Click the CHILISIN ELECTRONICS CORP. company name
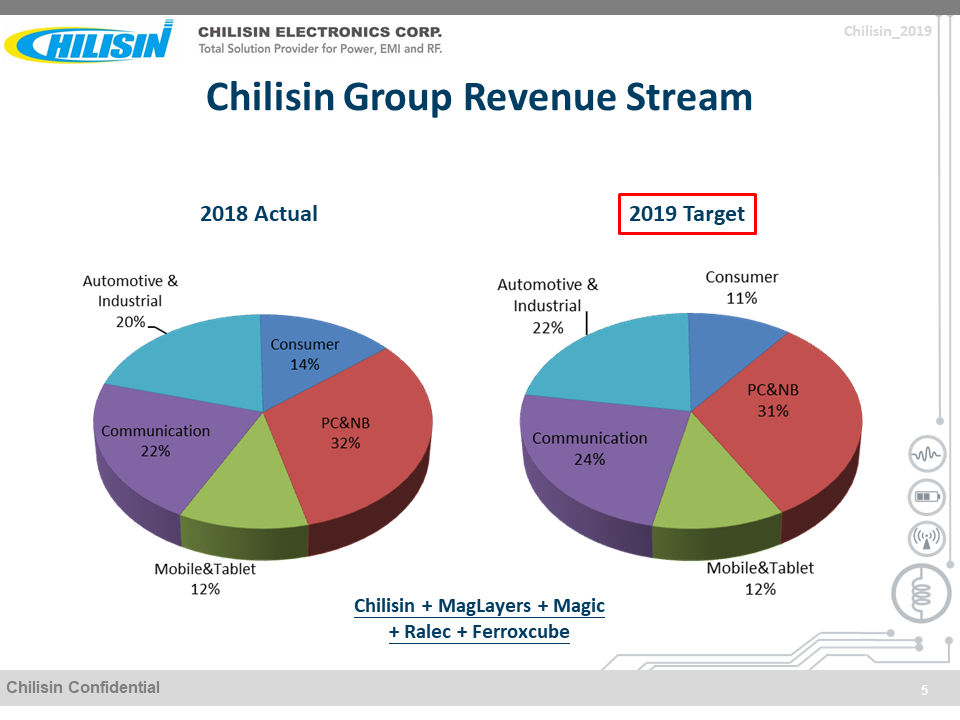The image size is (960, 720). click(x=320, y=32)
